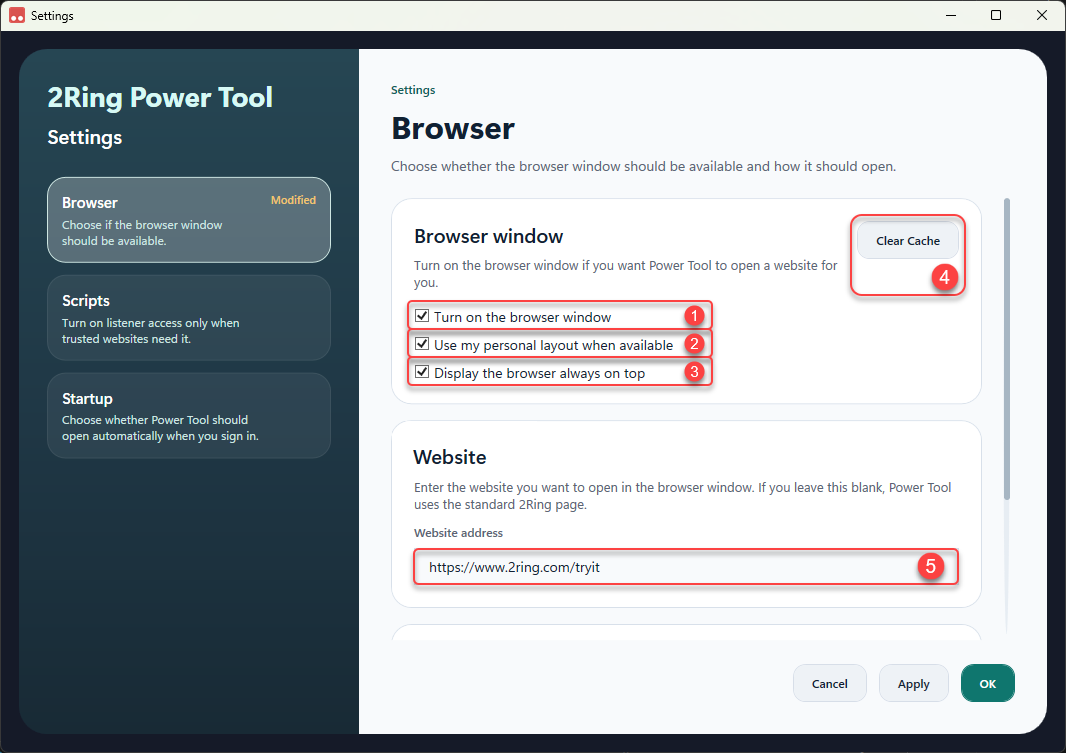This screenshot has width=1066, height=753.
Task: Maximize the Settings window
Action: click(x=996, y=15)
